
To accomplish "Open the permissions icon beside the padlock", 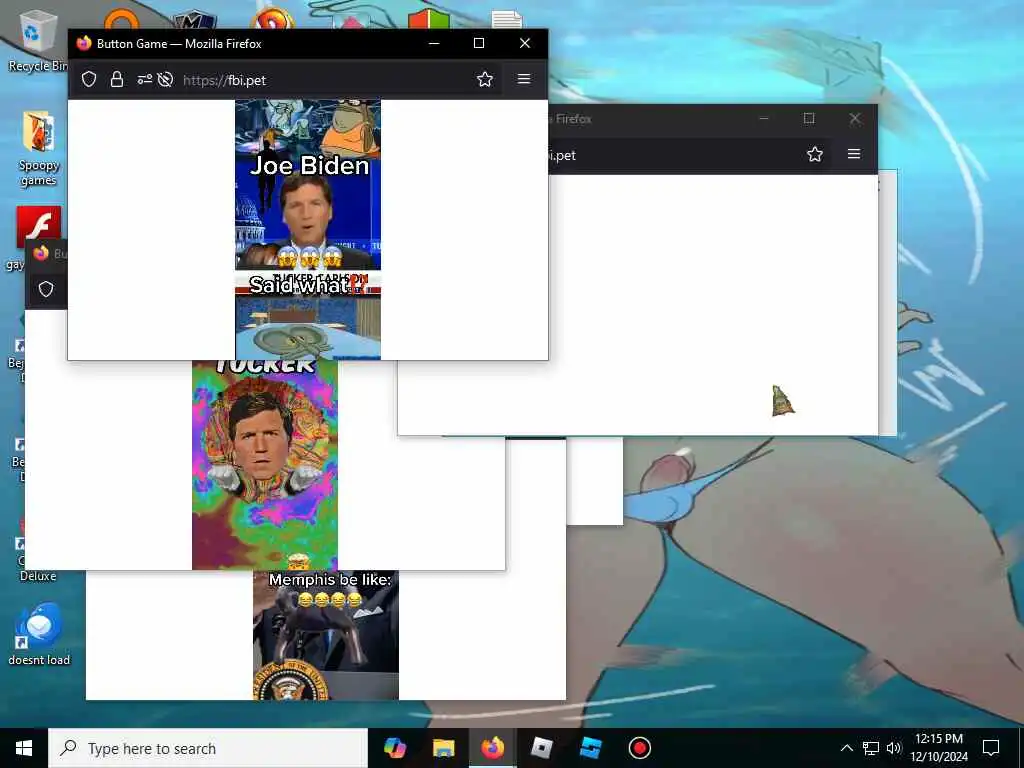I will click(144, 80).
